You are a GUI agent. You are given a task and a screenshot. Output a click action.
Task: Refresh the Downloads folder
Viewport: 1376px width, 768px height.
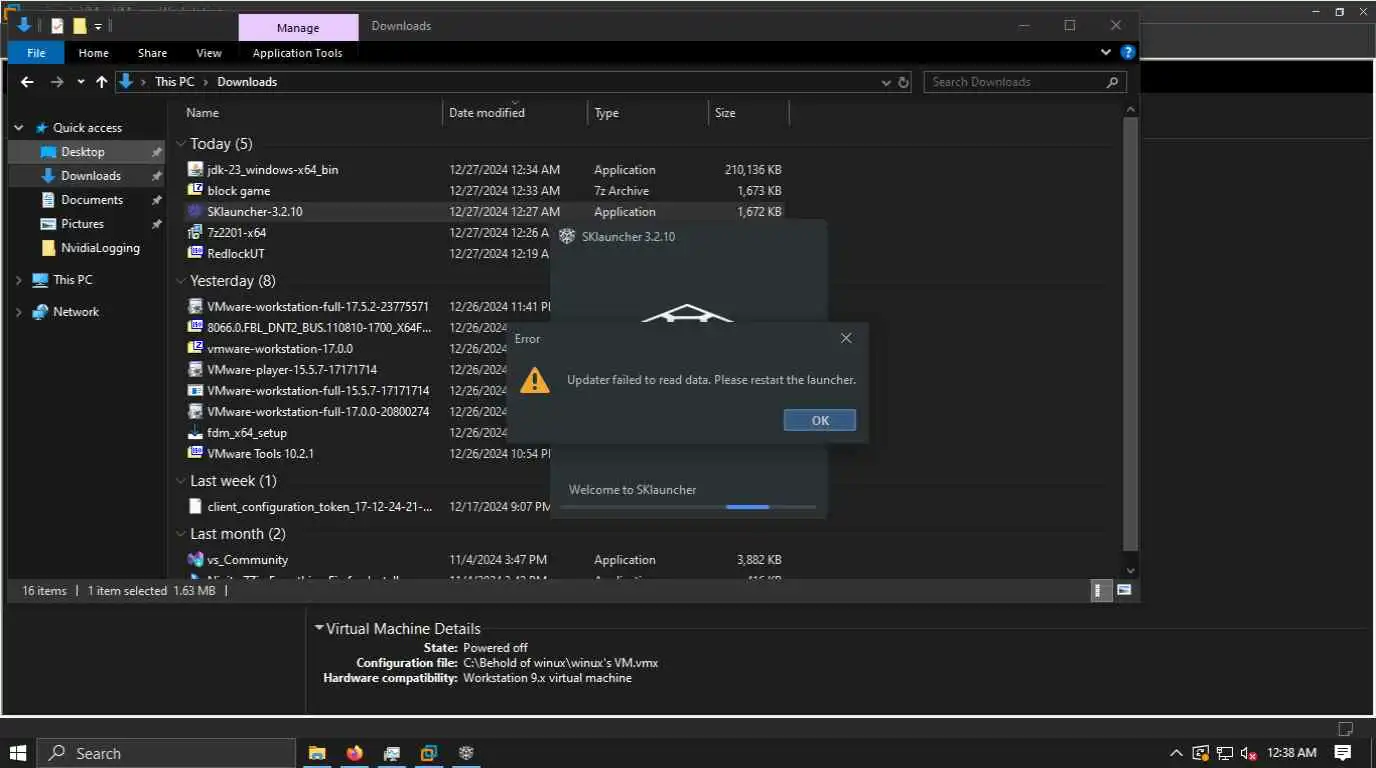tap(904, 82)
